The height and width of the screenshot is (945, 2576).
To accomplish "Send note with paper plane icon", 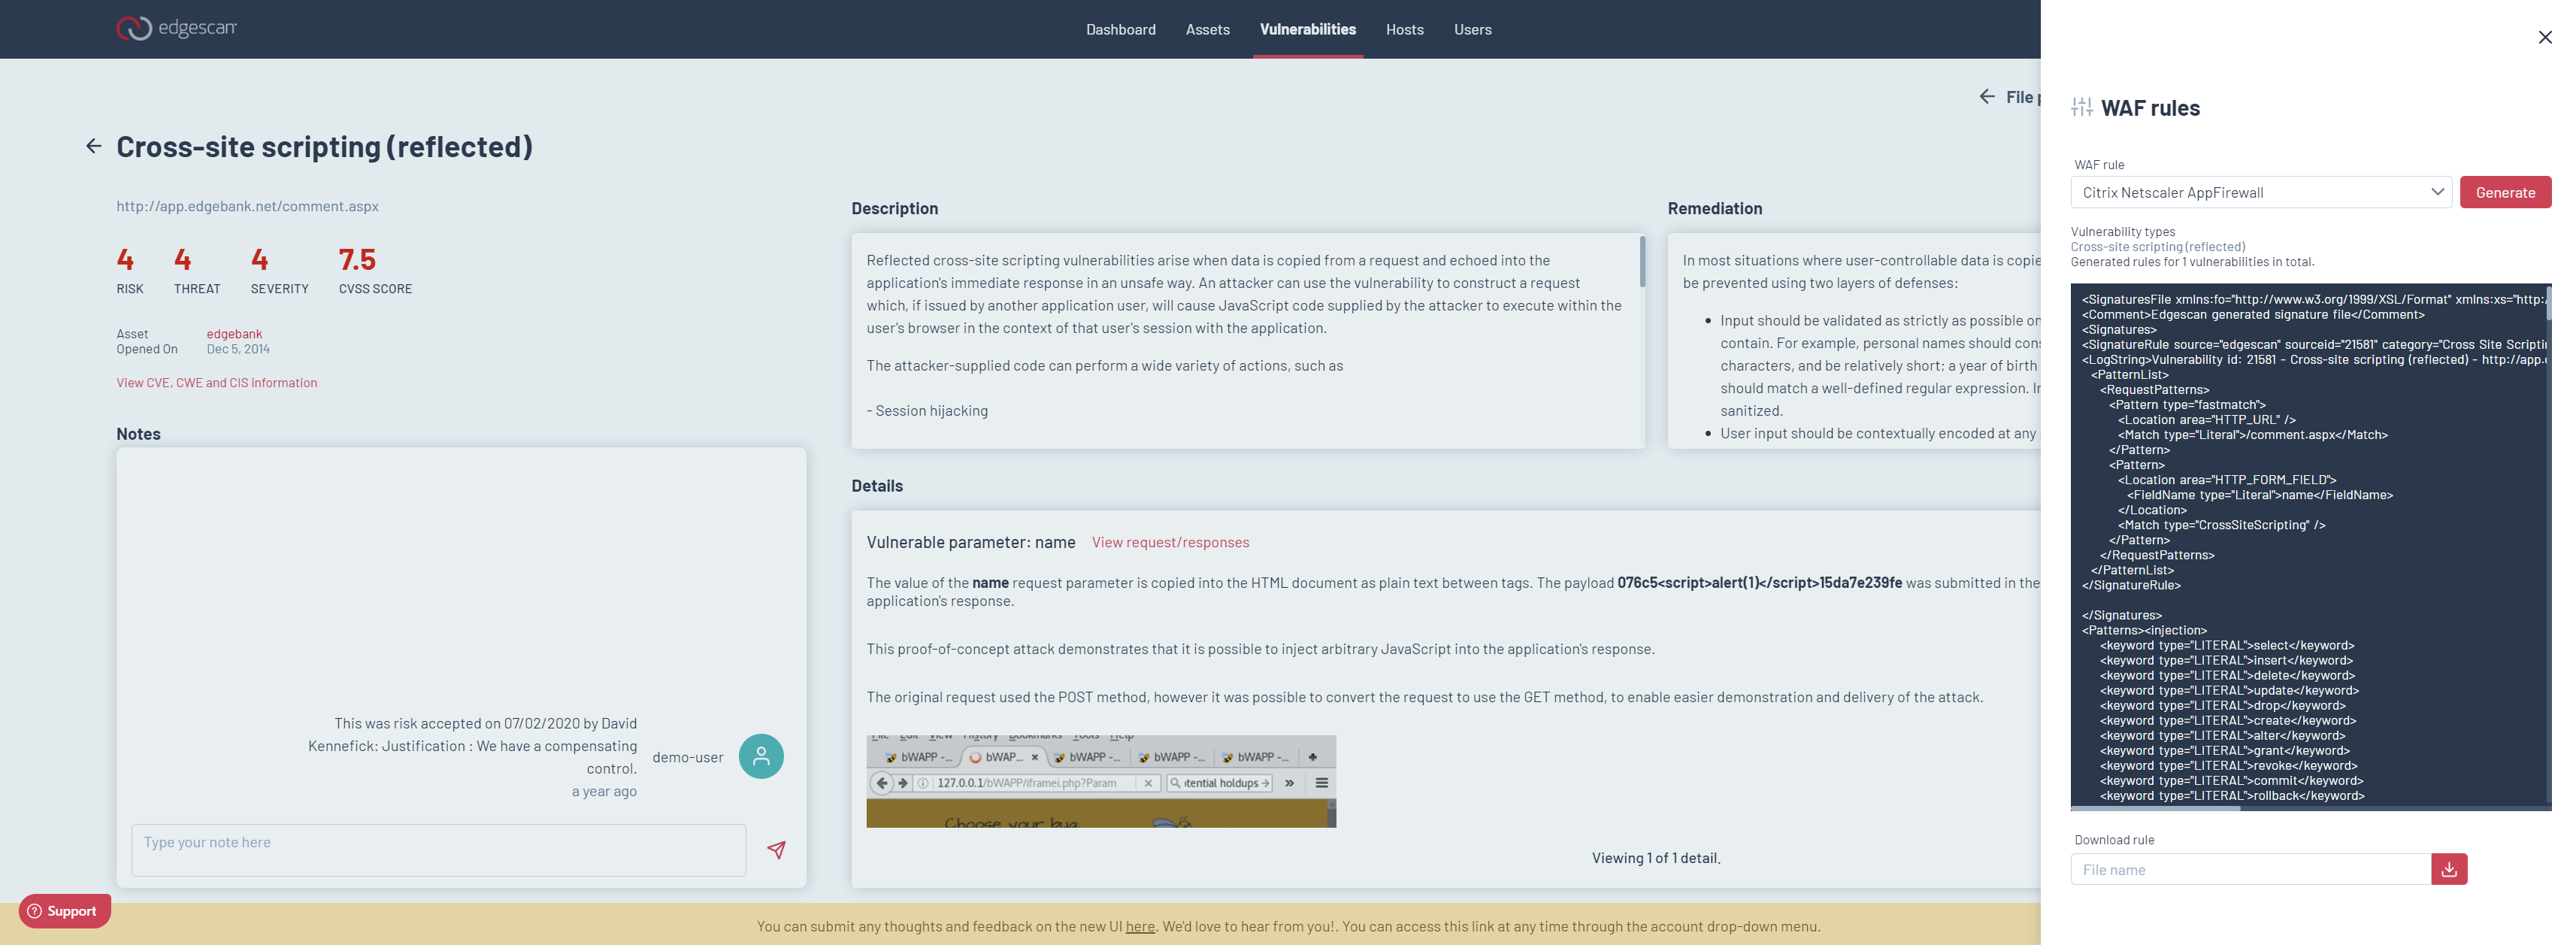I will [x=776, y=850].
